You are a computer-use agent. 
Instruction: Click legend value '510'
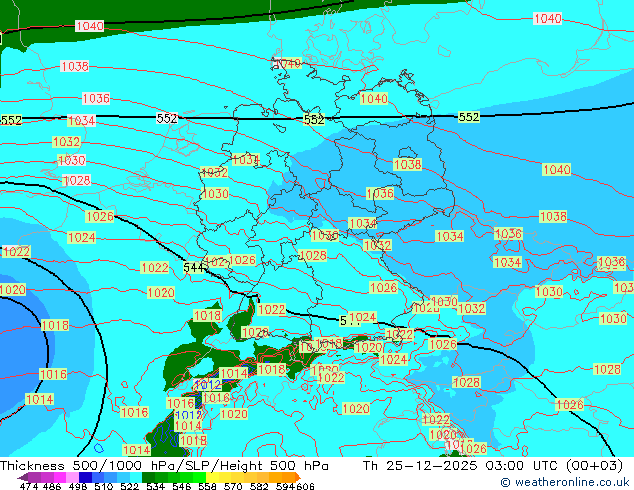pyautogui.click(x=102, y=486)
